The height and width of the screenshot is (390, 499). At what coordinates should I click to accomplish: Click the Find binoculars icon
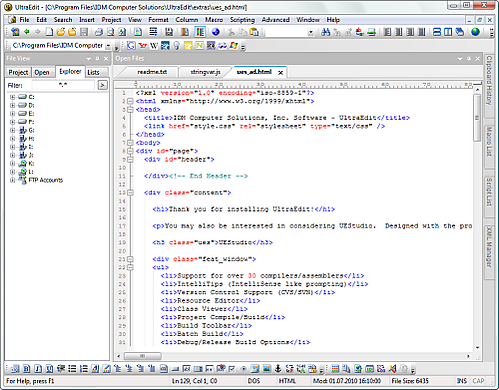325,32
